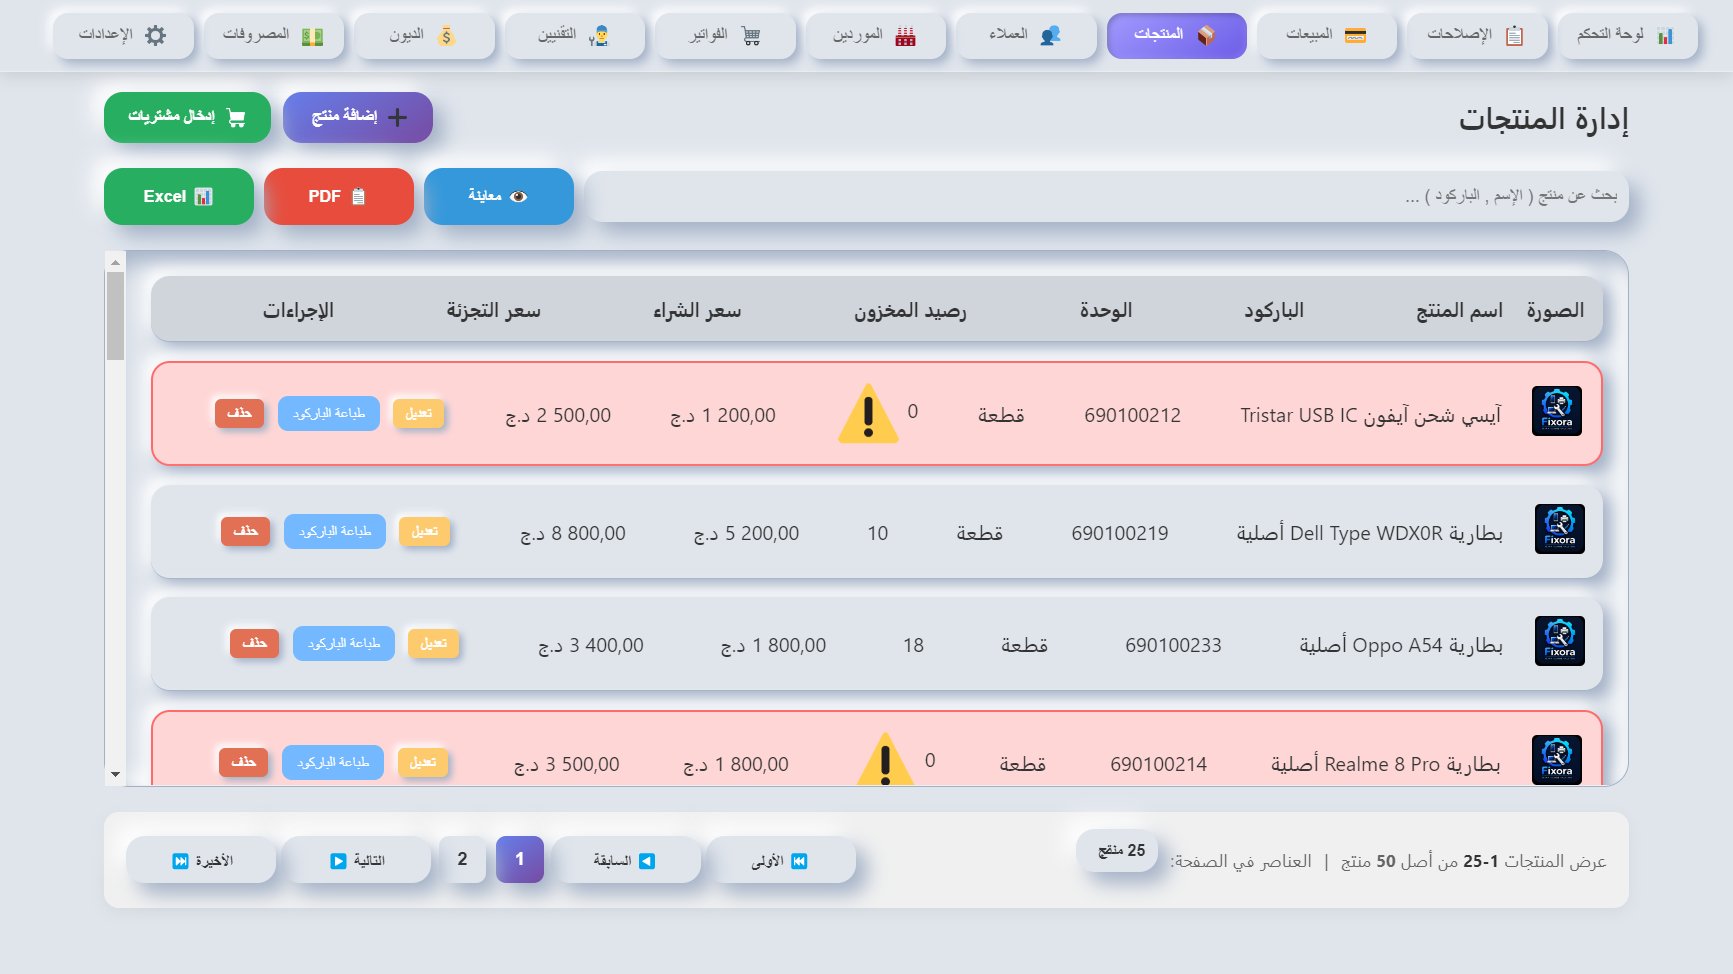The height and width of the screenshot is (974, 1733).
Task: Open the الفواتير invoices tab
Action: coord(725,36)
